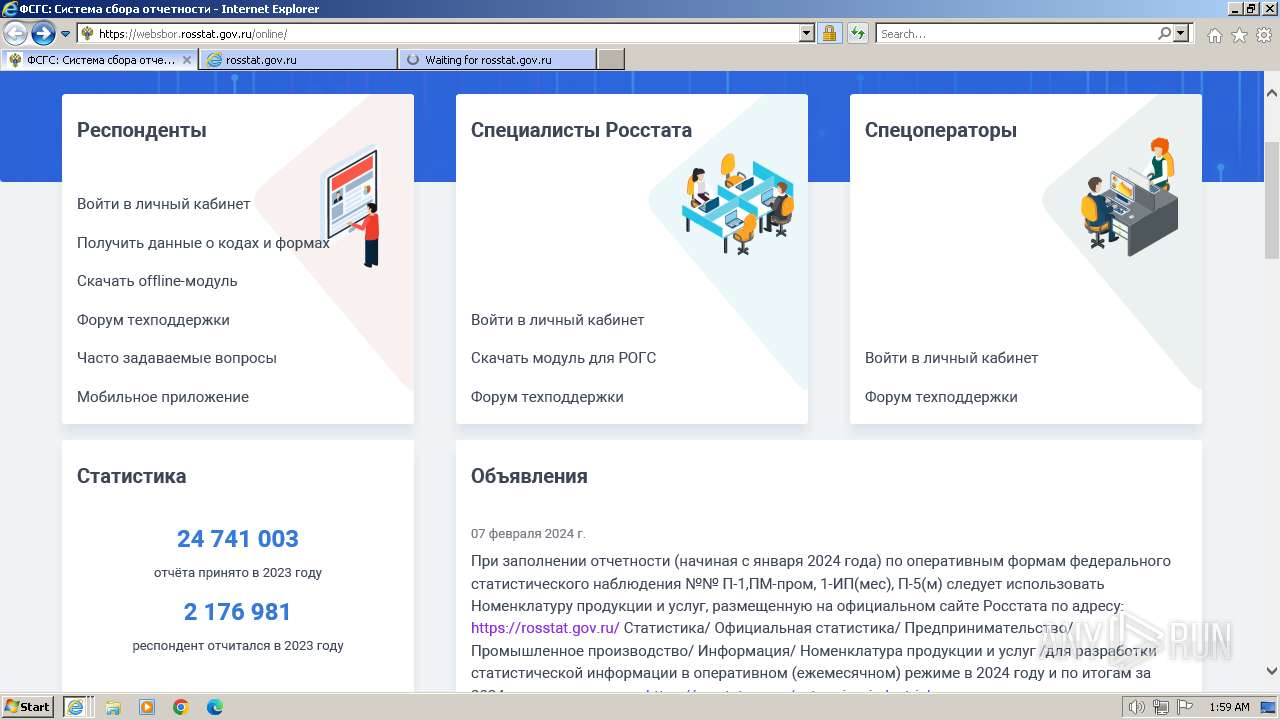Click the page scrollbar down arrow
The width and height of the screenshot is (1280, 720).
tap(1272, 671)
